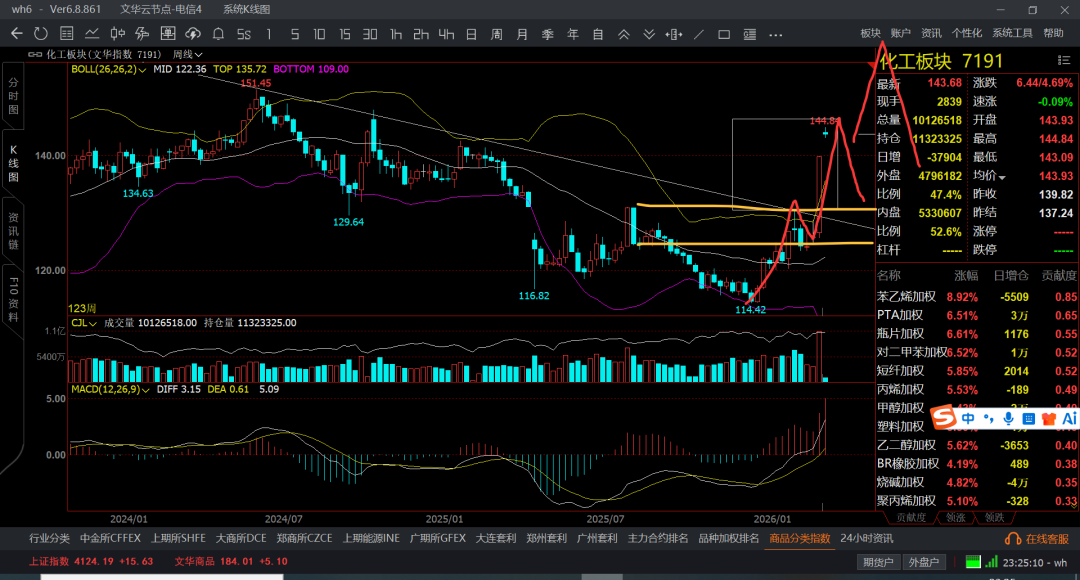Click the 苯乙烯加权 row
The width and height of the screenshot is (1080, 580).
pos(977,297)
